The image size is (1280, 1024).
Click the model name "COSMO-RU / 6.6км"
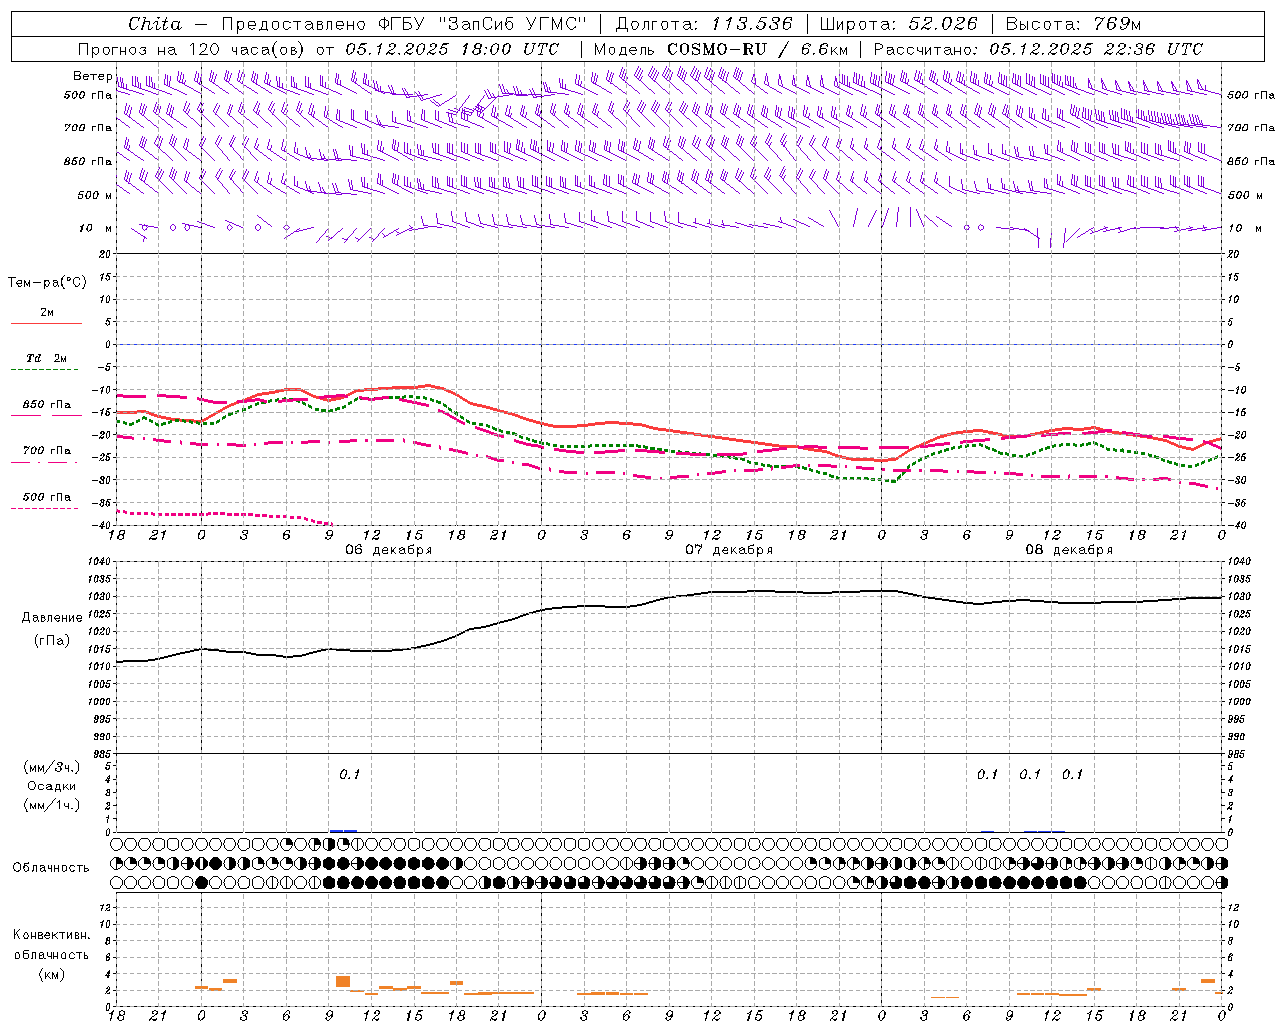click(x=757, y=49)
